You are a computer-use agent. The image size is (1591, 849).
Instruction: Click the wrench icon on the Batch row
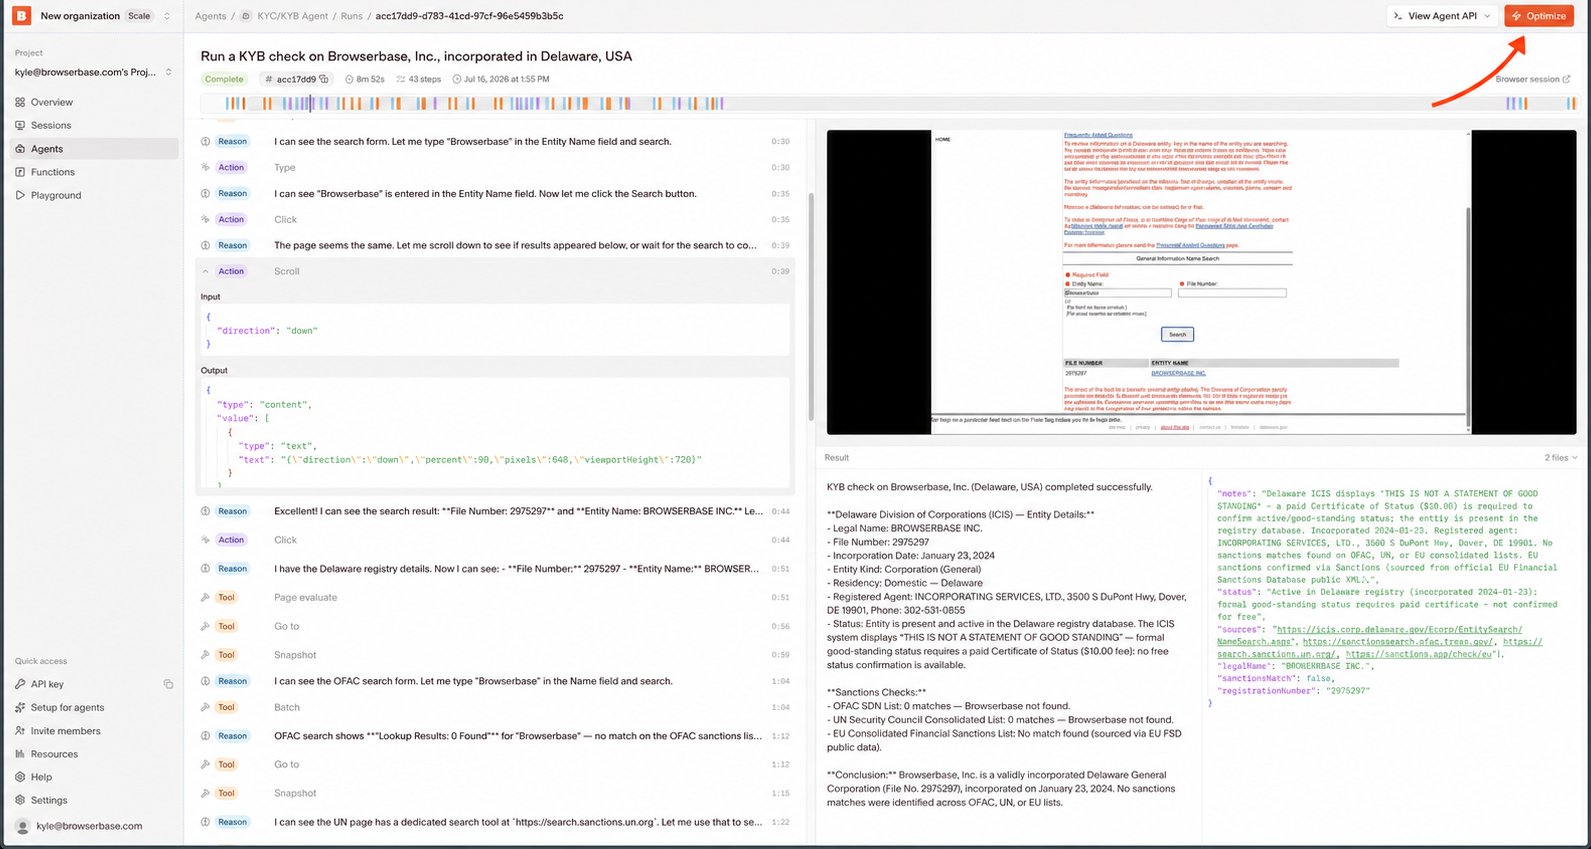(205, 707)
